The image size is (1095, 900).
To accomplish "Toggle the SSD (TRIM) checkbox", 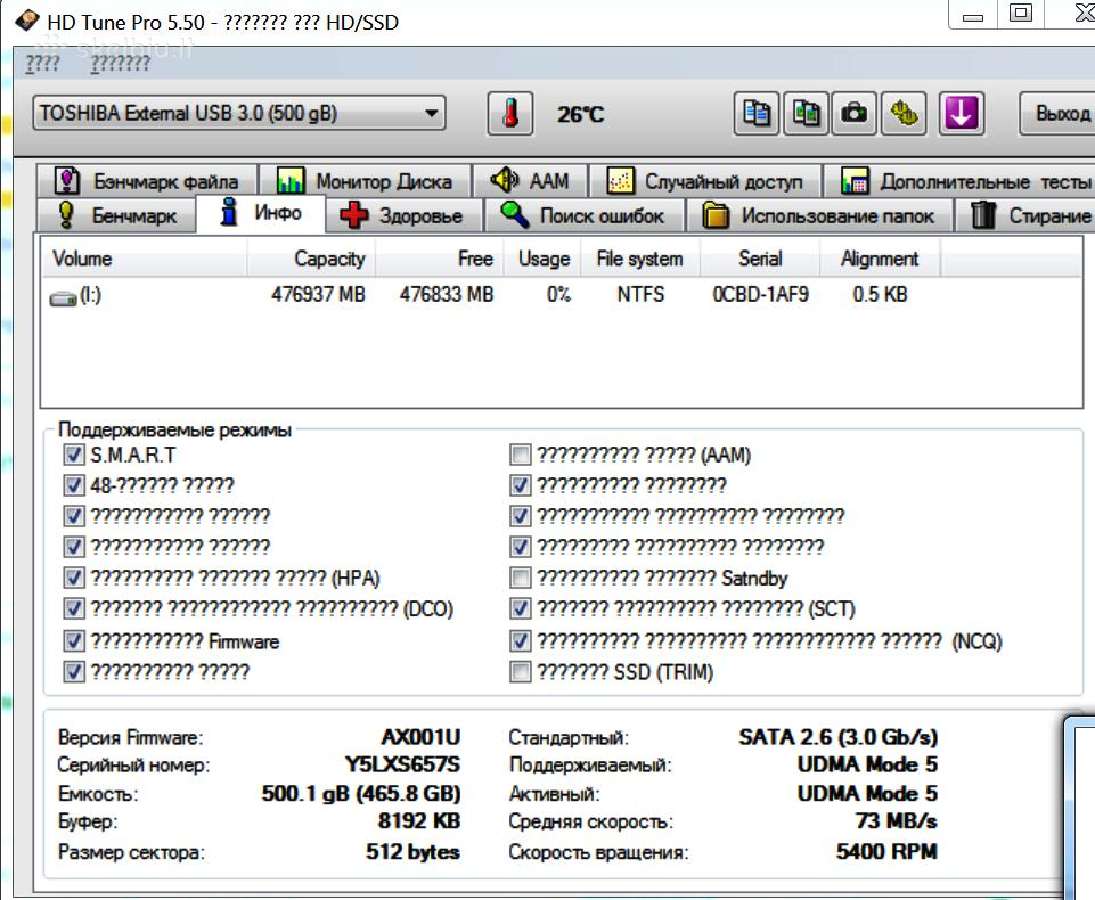I will tap(520, 672).
